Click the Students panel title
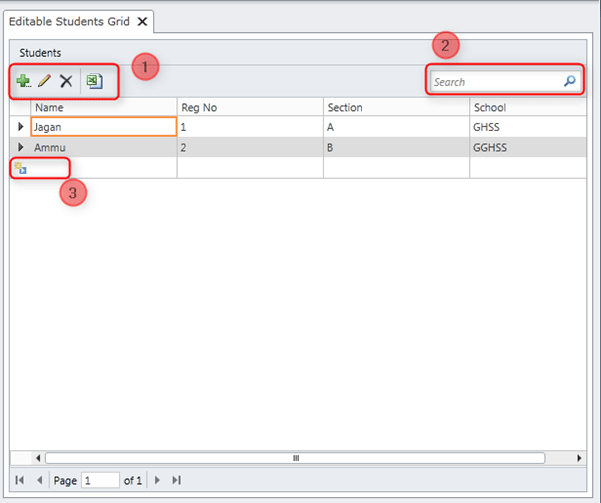 pos(40,53)
